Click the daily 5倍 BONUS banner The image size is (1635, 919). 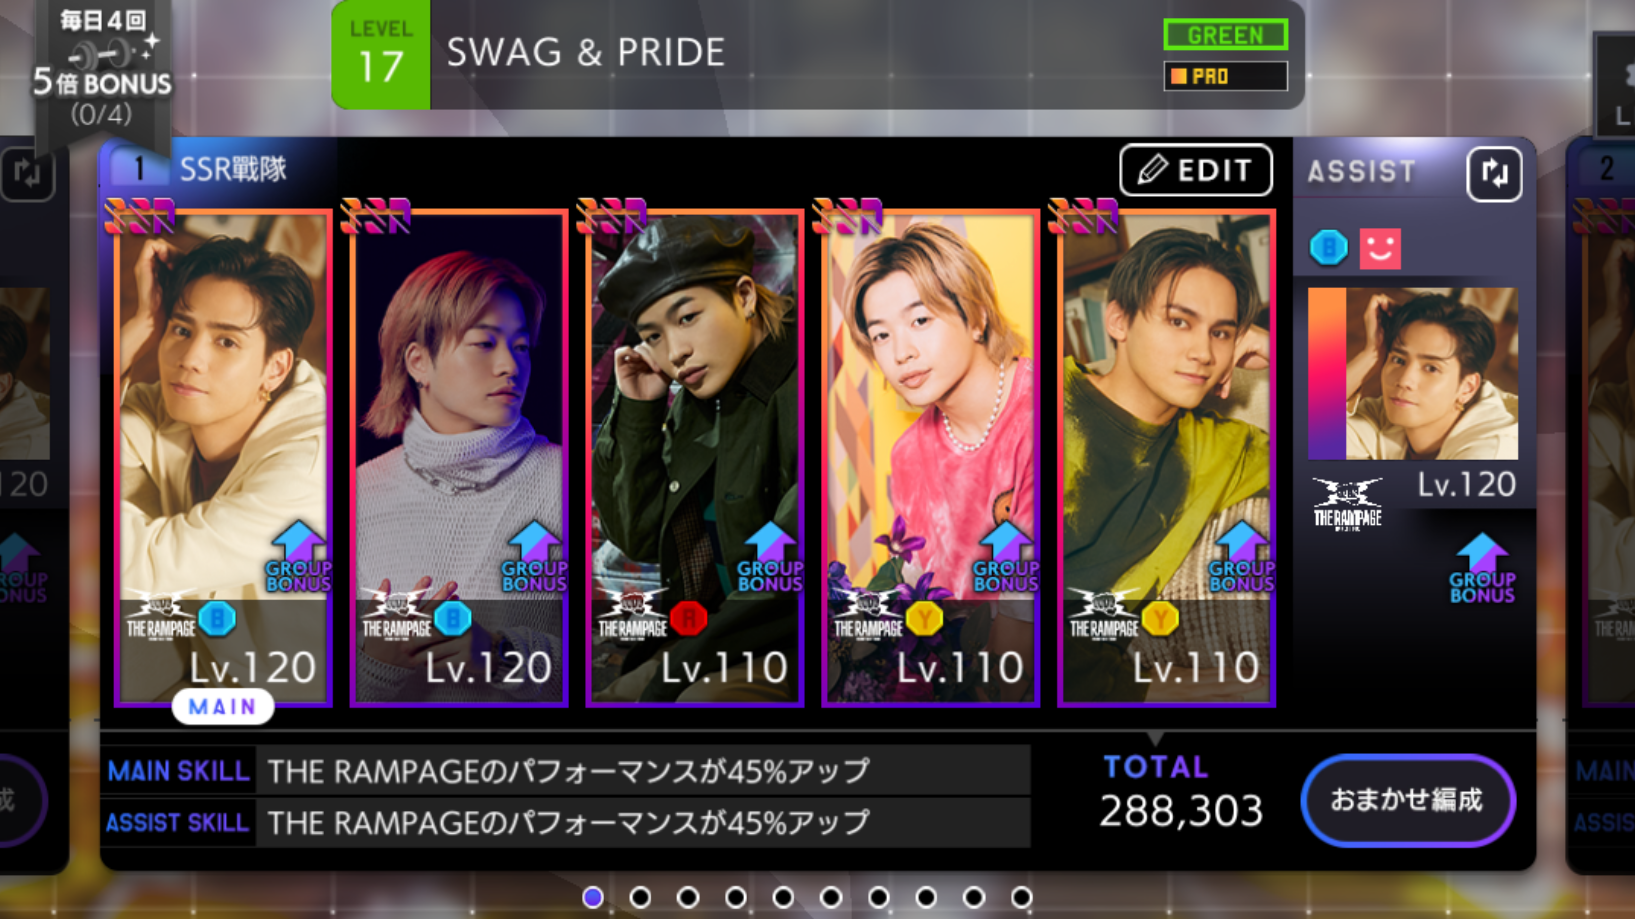coord(101,68)
